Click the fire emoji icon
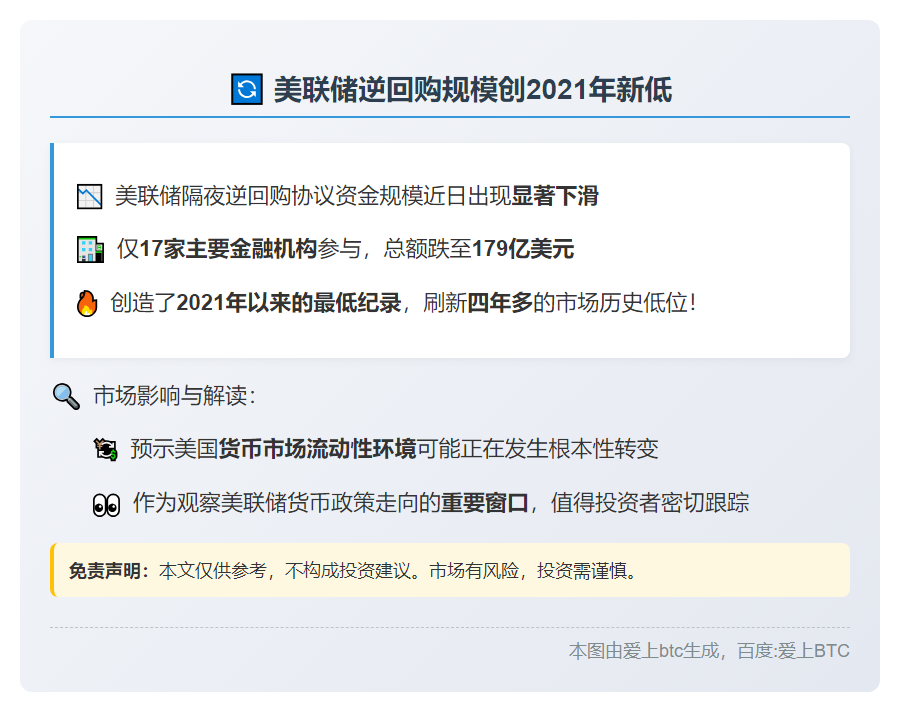Image resolution: width=900 pixels, height=712 pixels. [88, 303]
